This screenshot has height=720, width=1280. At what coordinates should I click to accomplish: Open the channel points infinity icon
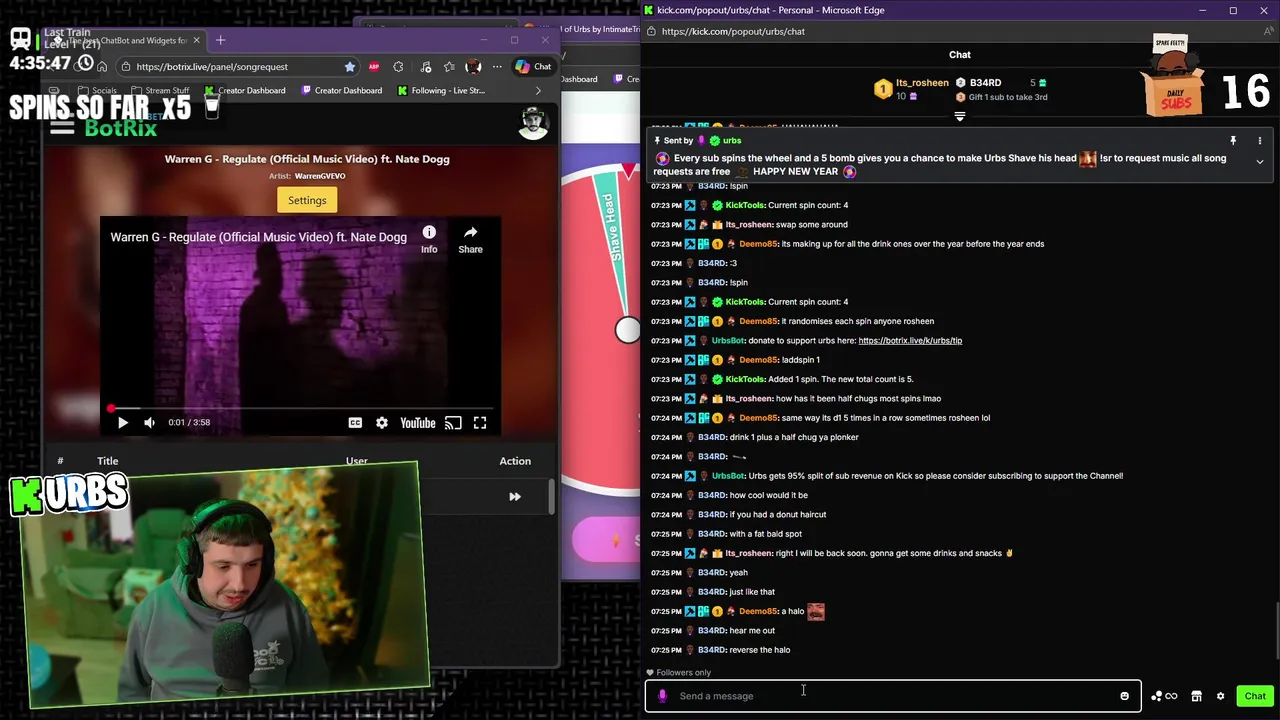tap(1164, 696)
